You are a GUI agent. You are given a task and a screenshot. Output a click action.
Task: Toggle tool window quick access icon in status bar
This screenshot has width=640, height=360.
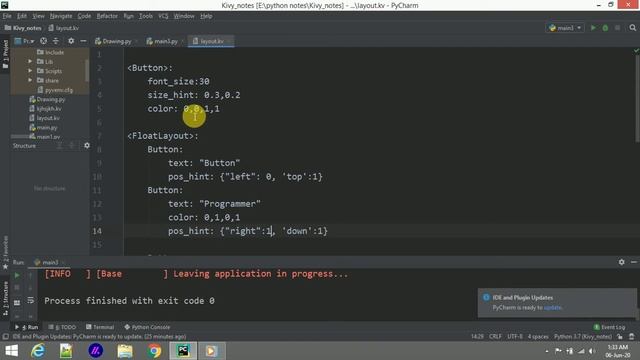pyautogui.click(x=5, y=337)
